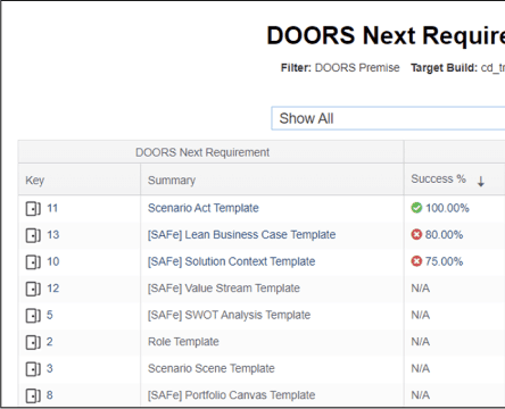Click the requirement icon for key 2
This screenshot has width=505, height=409.
(x=33, y=342)
